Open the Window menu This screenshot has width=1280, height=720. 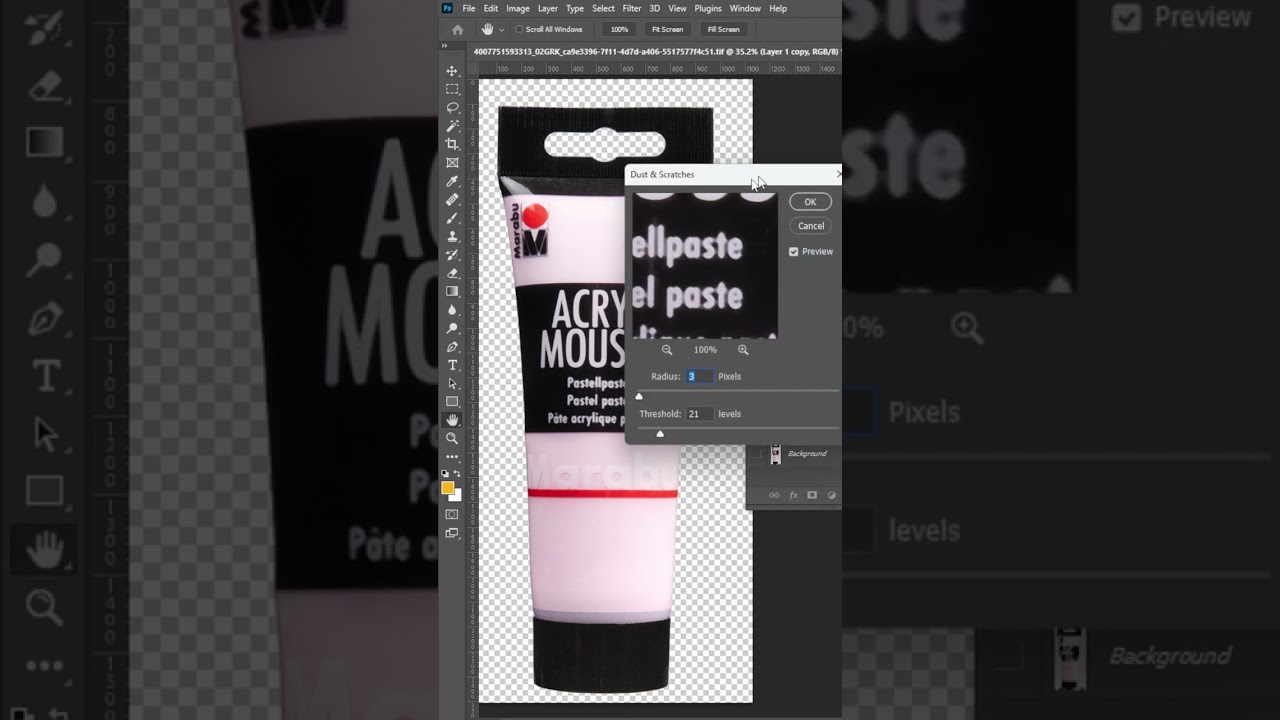point(745,8)
